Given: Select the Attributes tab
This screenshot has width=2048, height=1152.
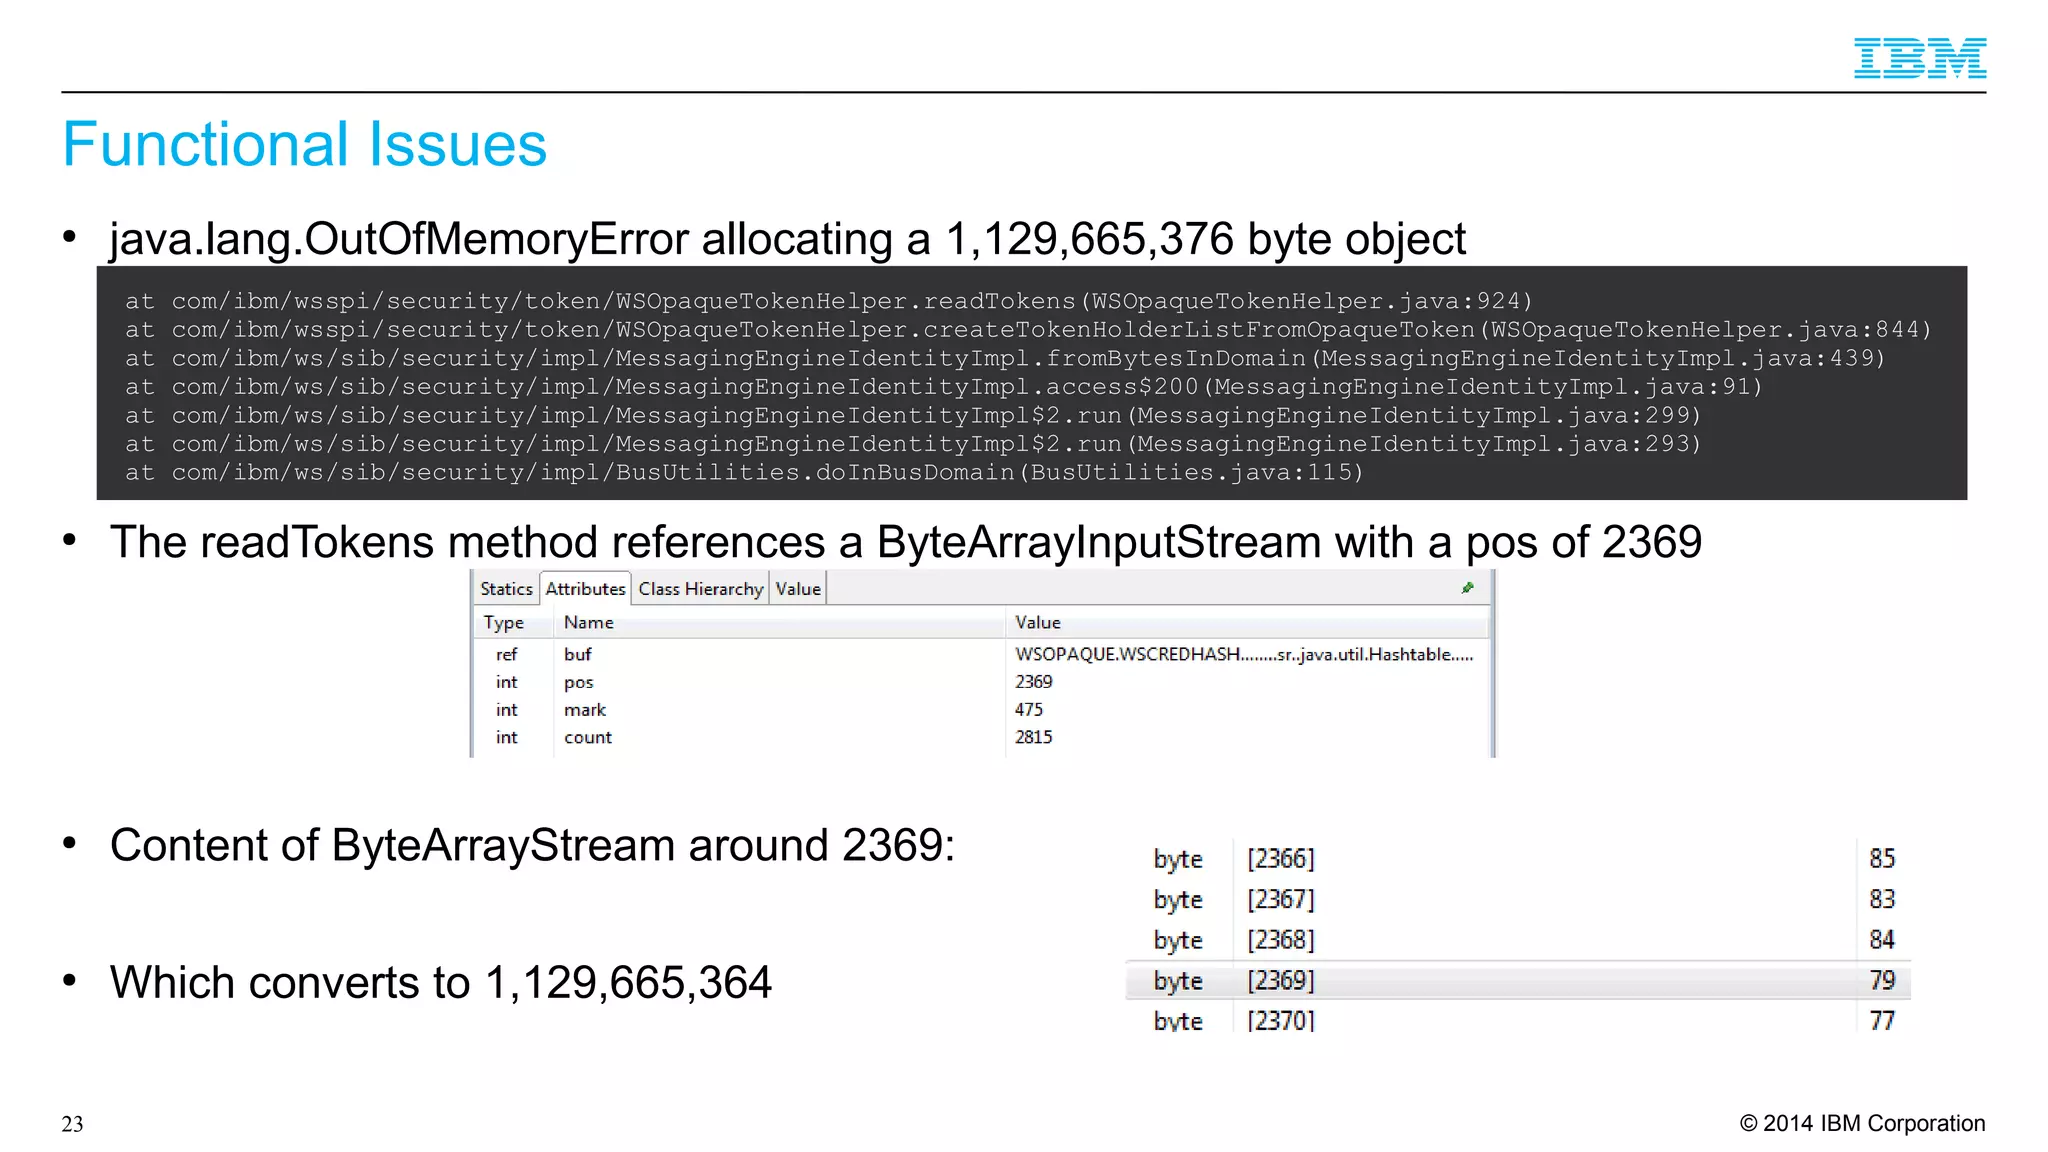Looking at the screenshot, I should (585, 589).
